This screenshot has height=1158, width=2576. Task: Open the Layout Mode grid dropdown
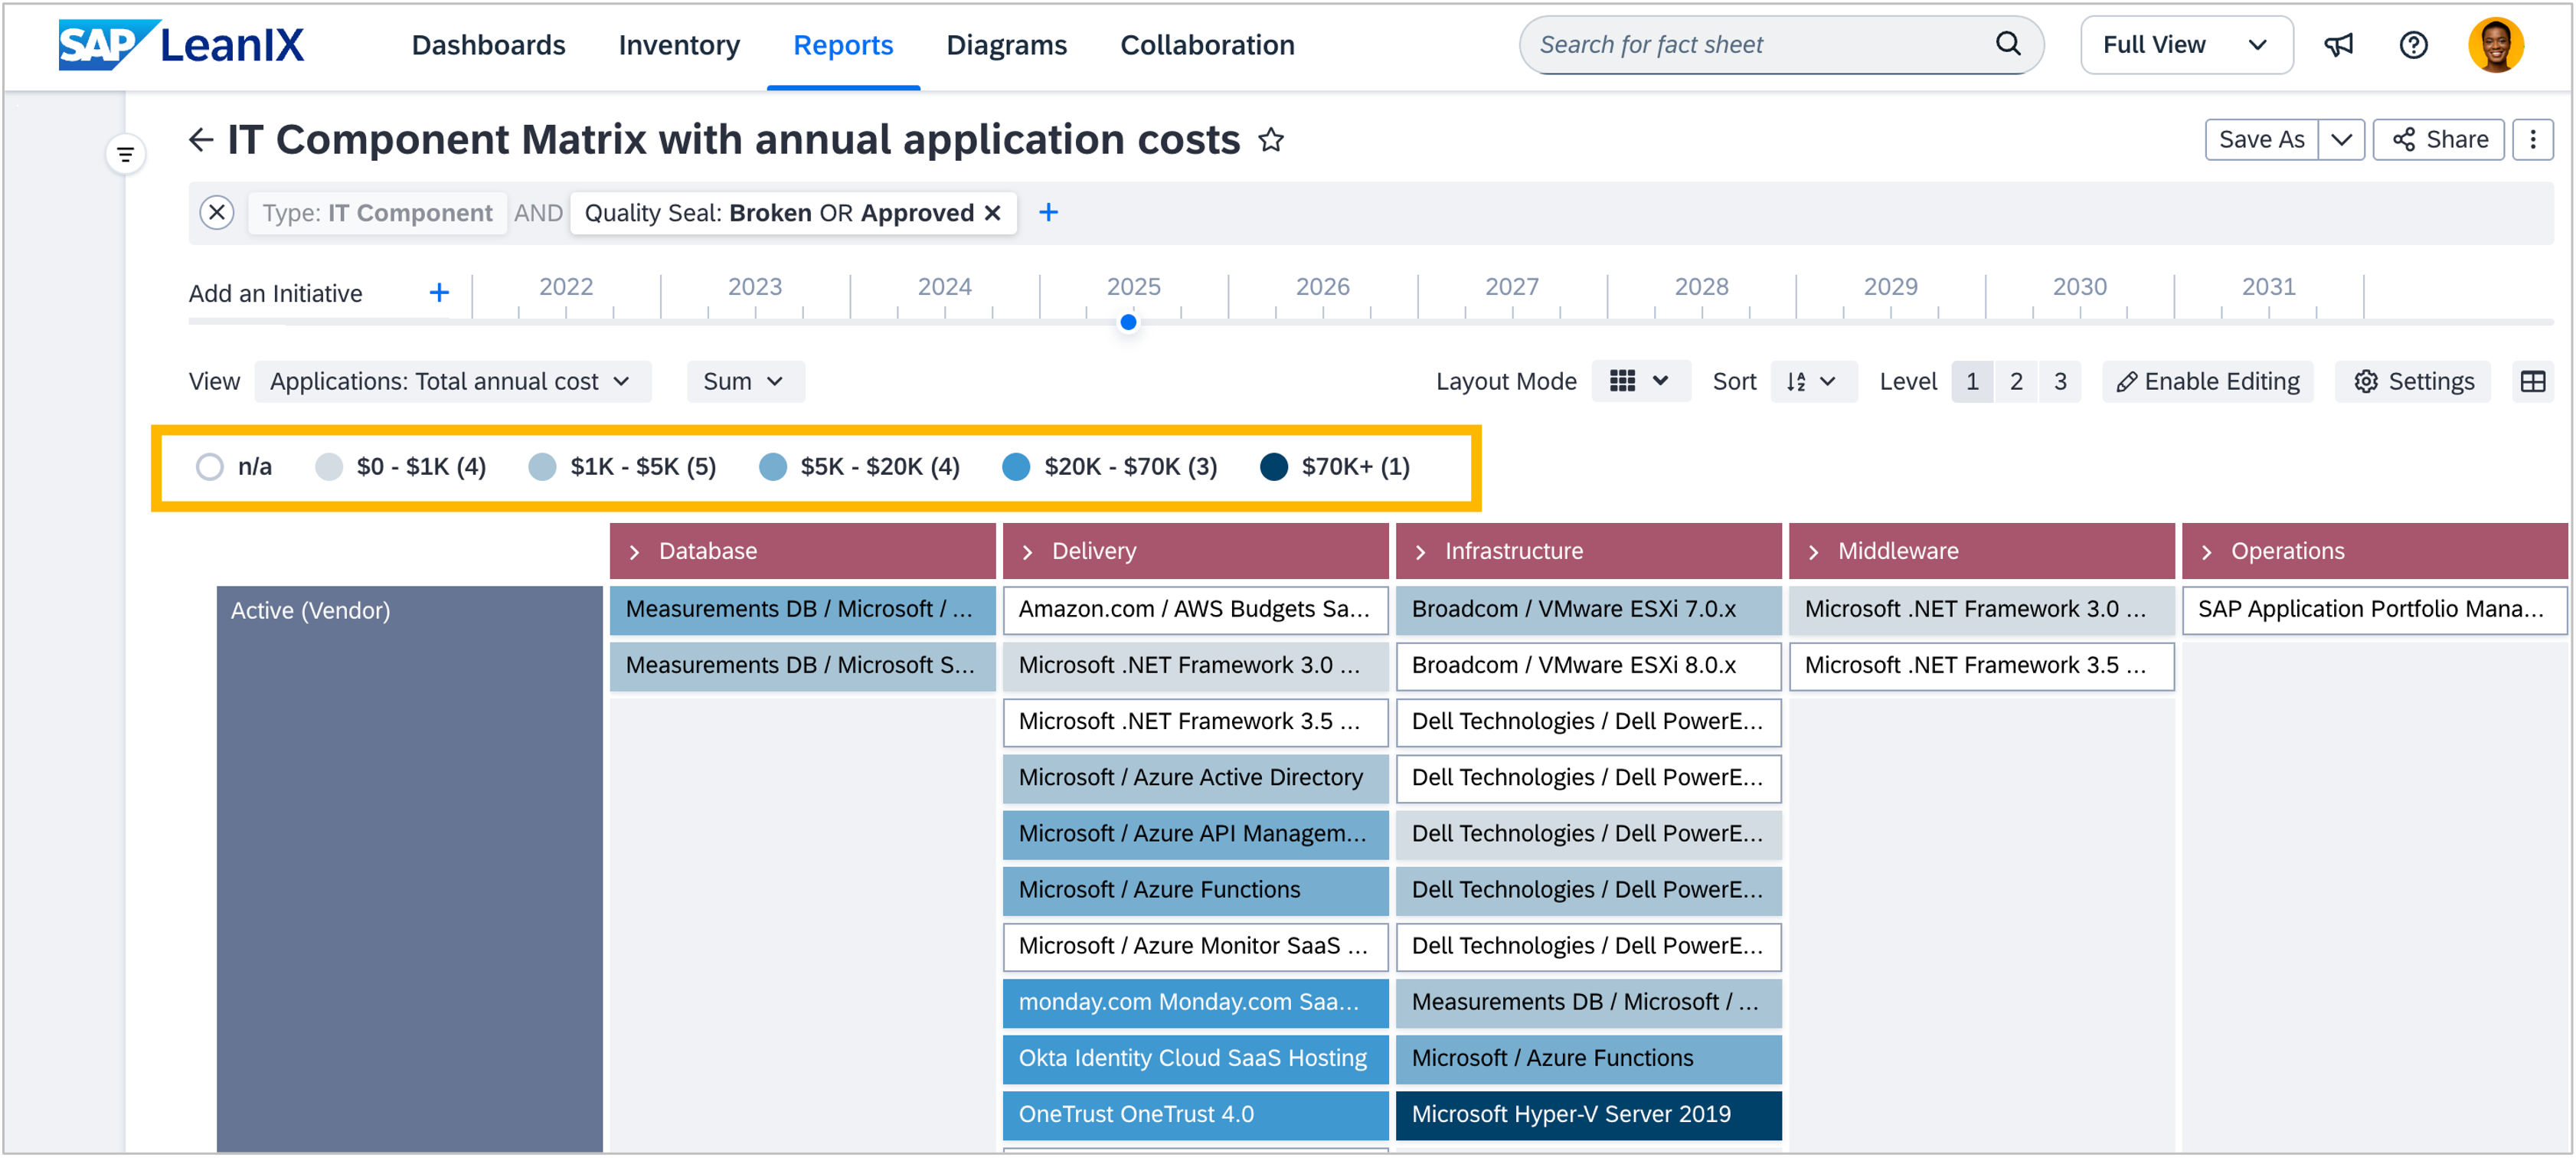click(x=1640, y=382)
